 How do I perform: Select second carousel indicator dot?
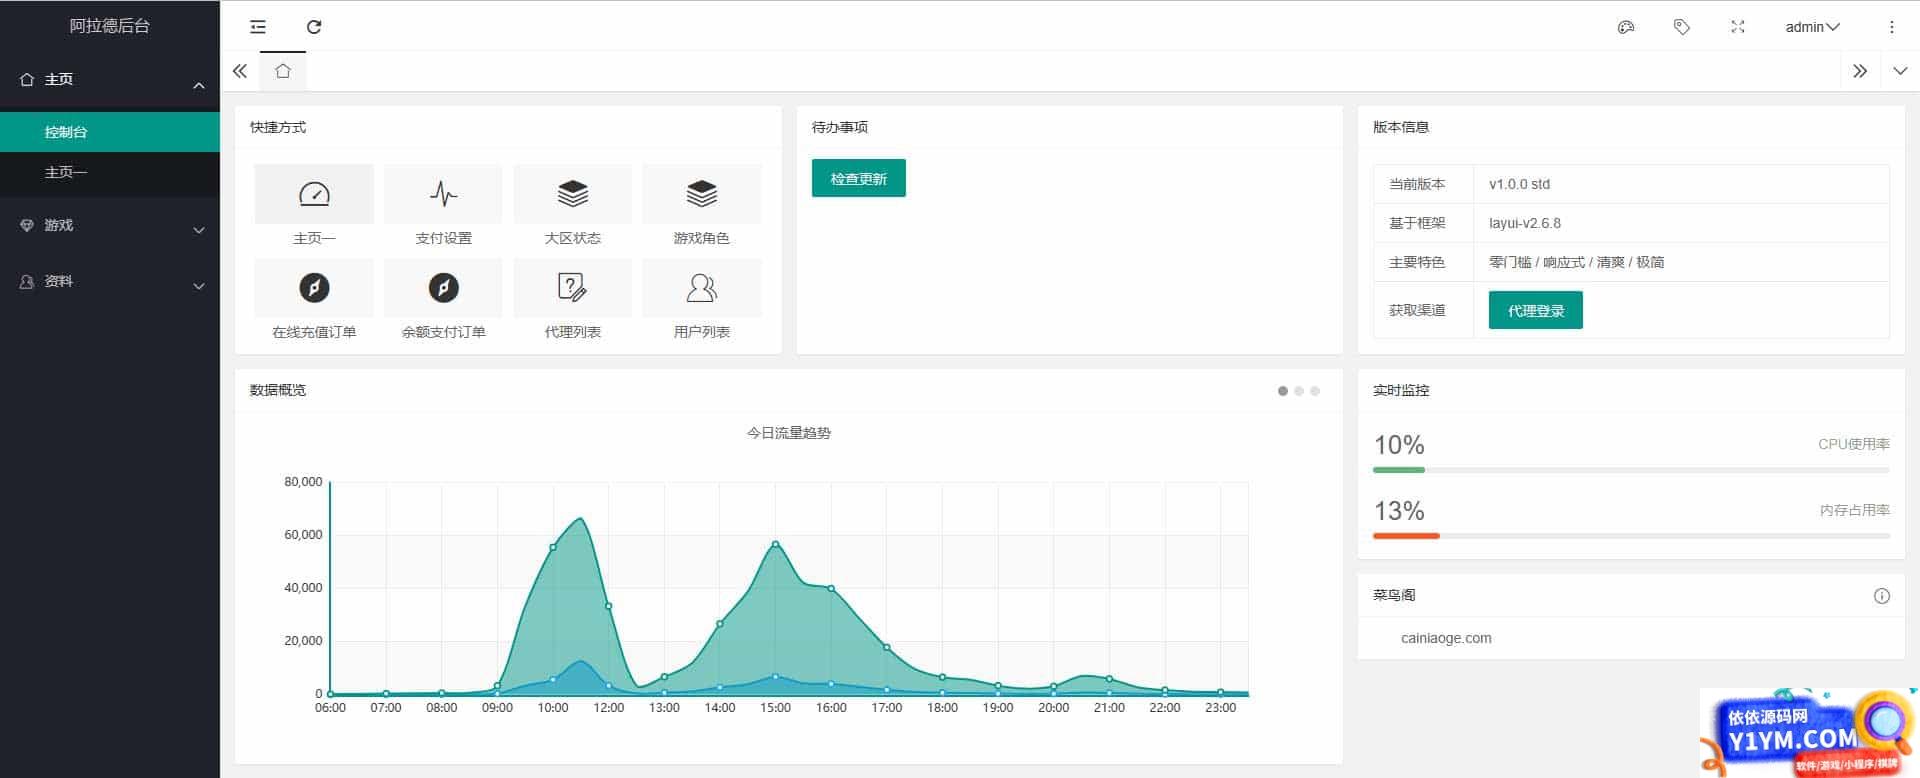point(1299,391)
